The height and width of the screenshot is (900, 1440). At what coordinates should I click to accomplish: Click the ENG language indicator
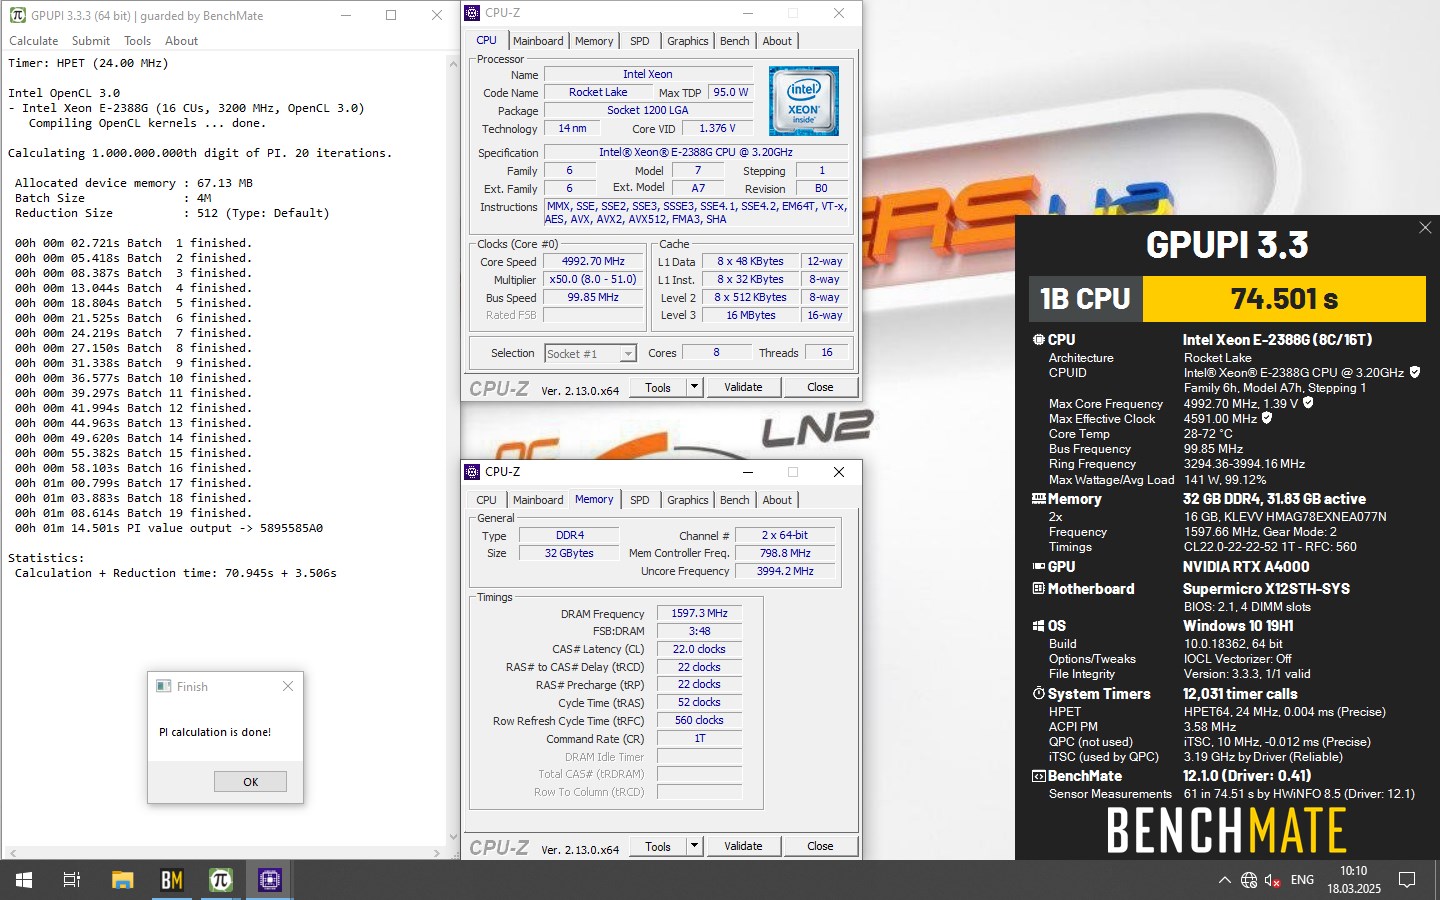pos(1302,880)
